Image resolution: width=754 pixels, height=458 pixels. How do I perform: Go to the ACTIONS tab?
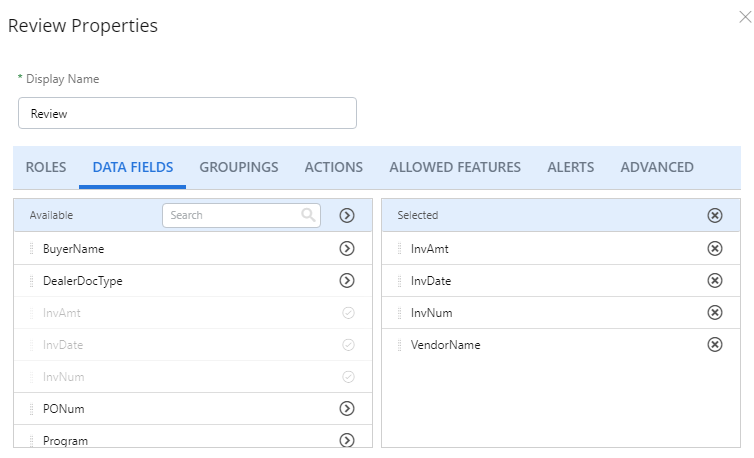coord(334,167)
